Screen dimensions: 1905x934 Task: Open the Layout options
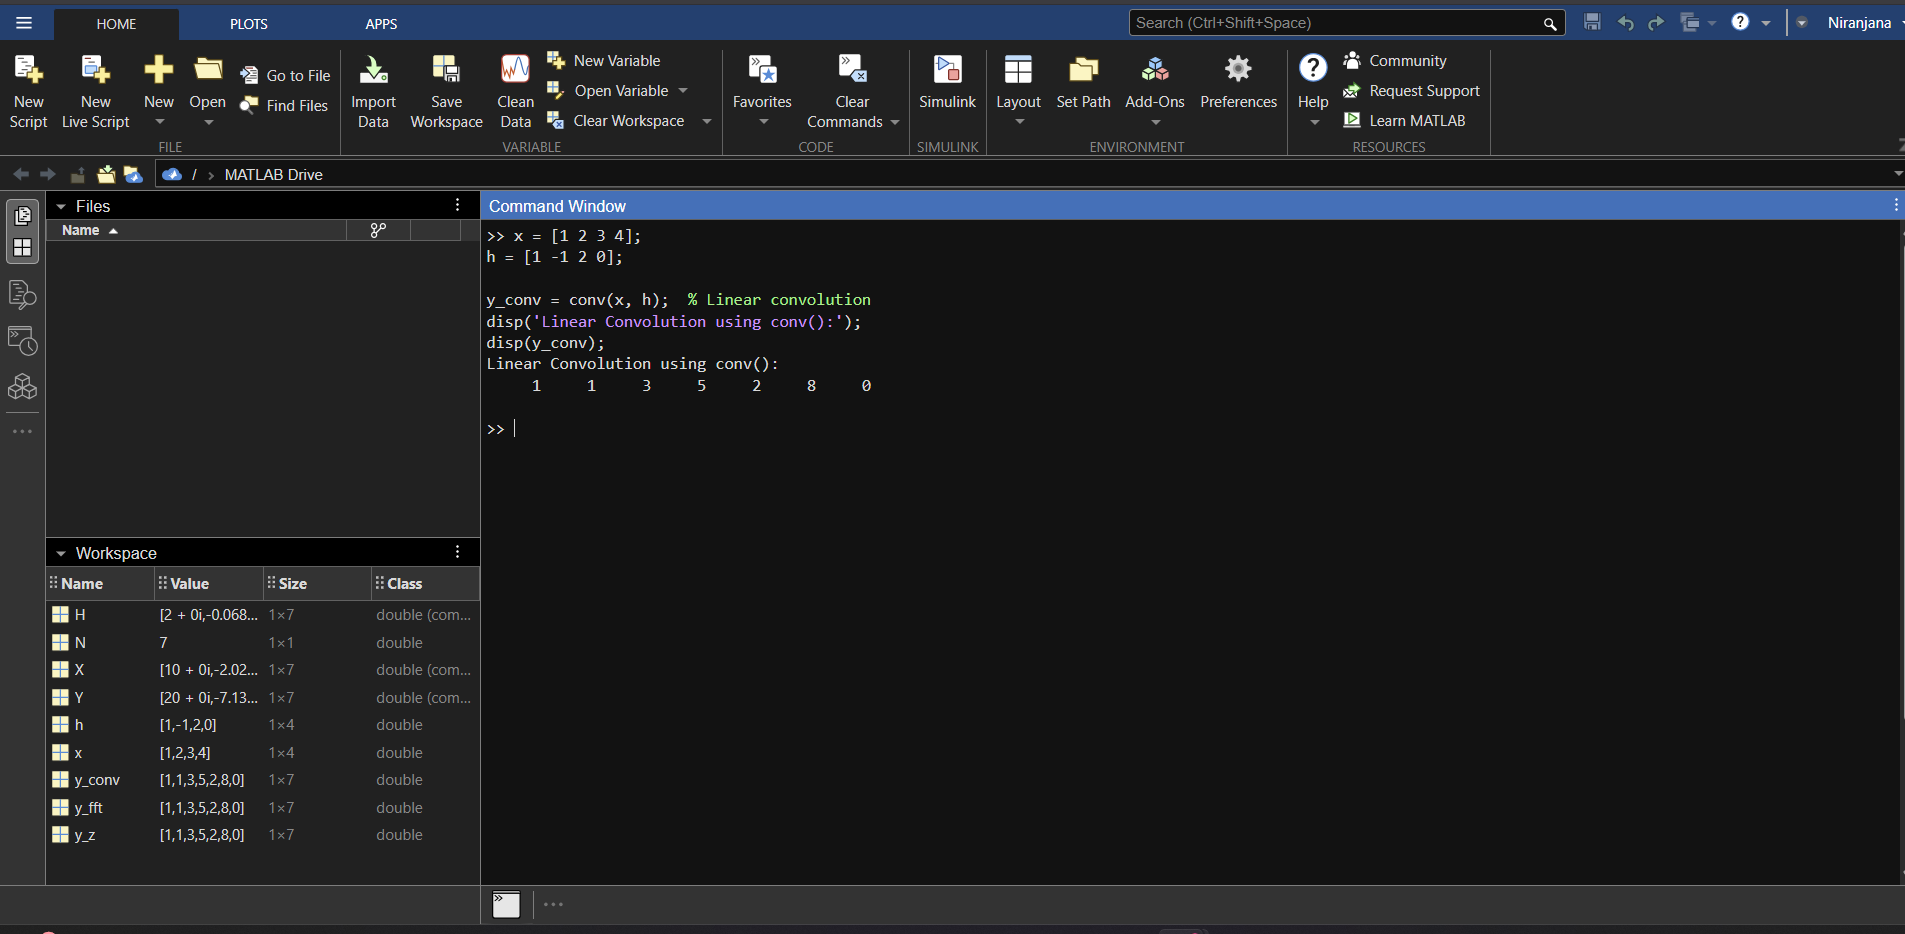pyautogui.click(x=1018, y=92)
